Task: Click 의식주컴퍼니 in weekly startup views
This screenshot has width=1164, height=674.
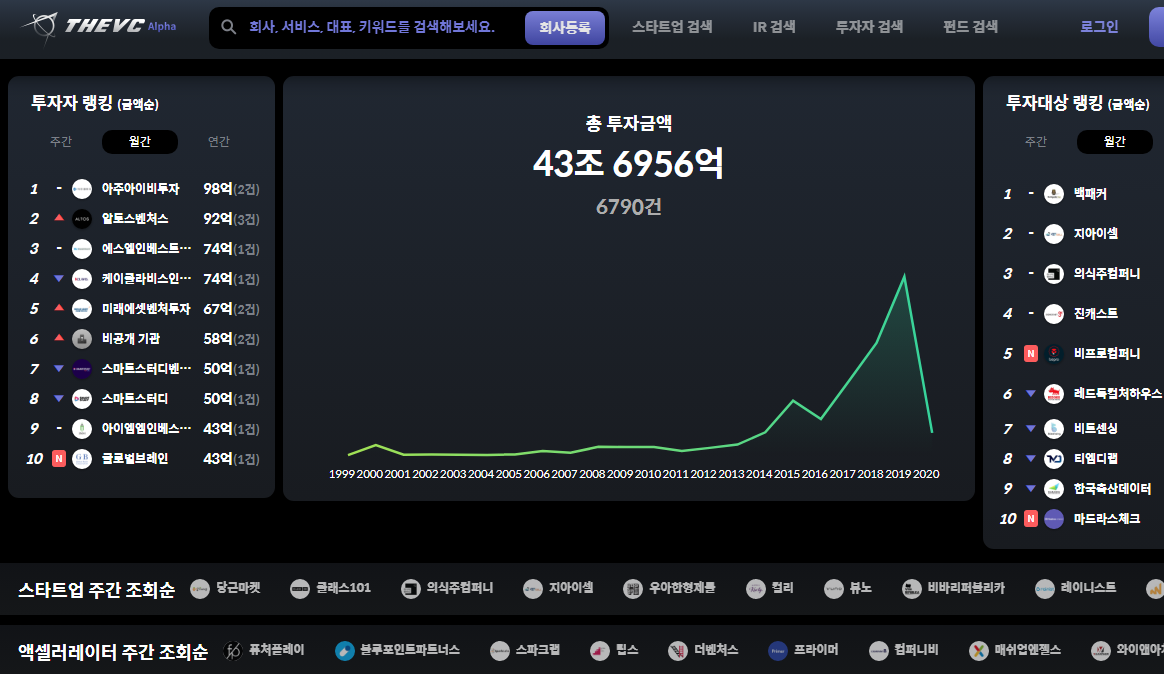Action: 447,588
